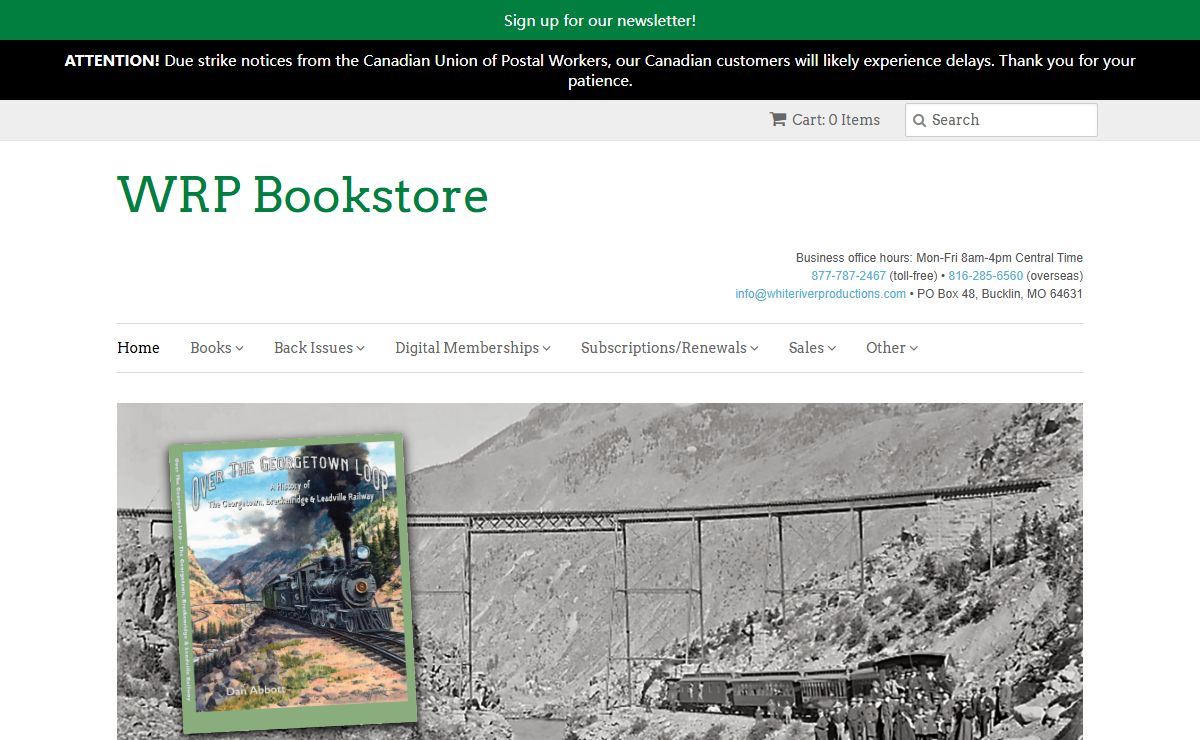Expand the Sales chevron arrow

pyautogui.click(x=831, y=349)
